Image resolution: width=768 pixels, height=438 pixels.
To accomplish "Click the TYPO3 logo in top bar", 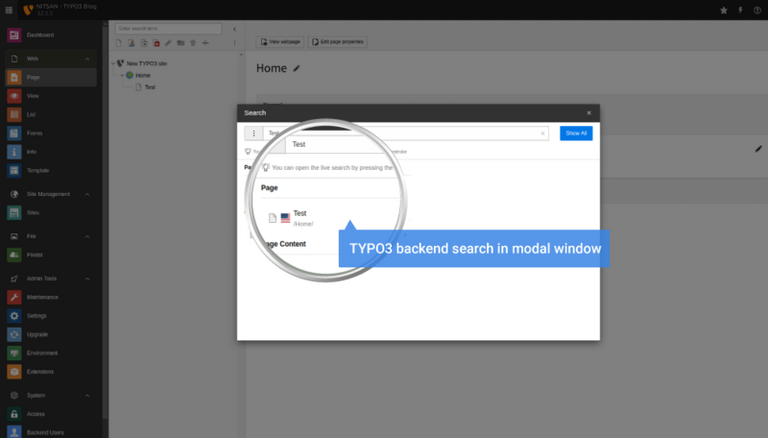I will 28,10.
